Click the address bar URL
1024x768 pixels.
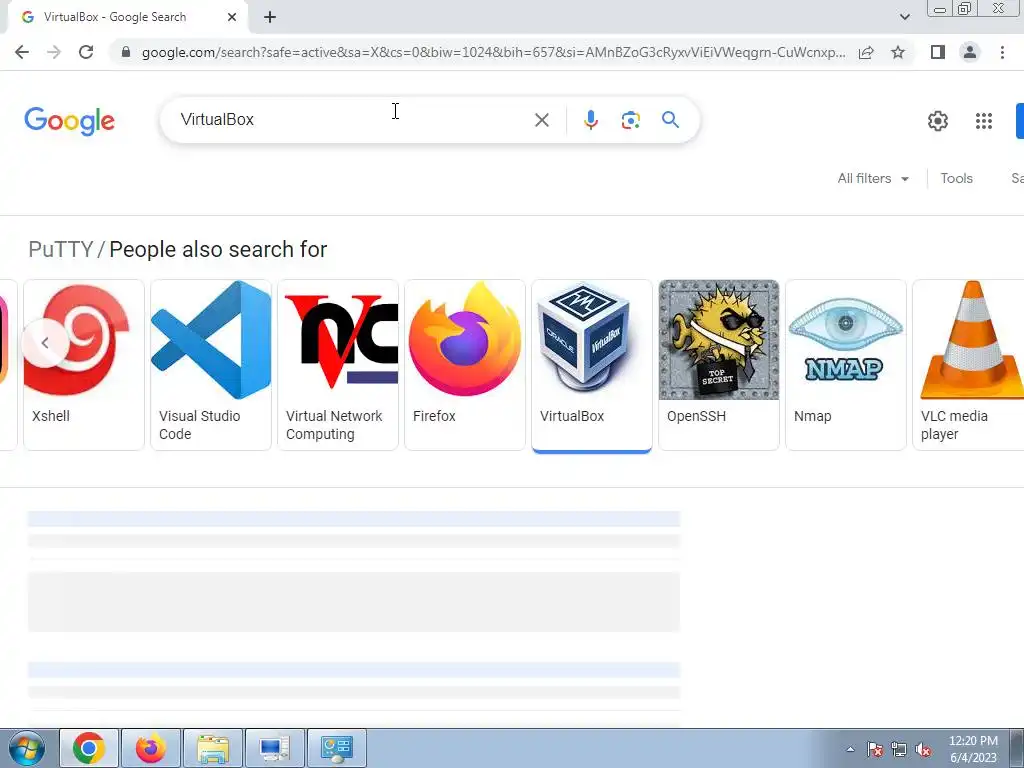(493, 52)
